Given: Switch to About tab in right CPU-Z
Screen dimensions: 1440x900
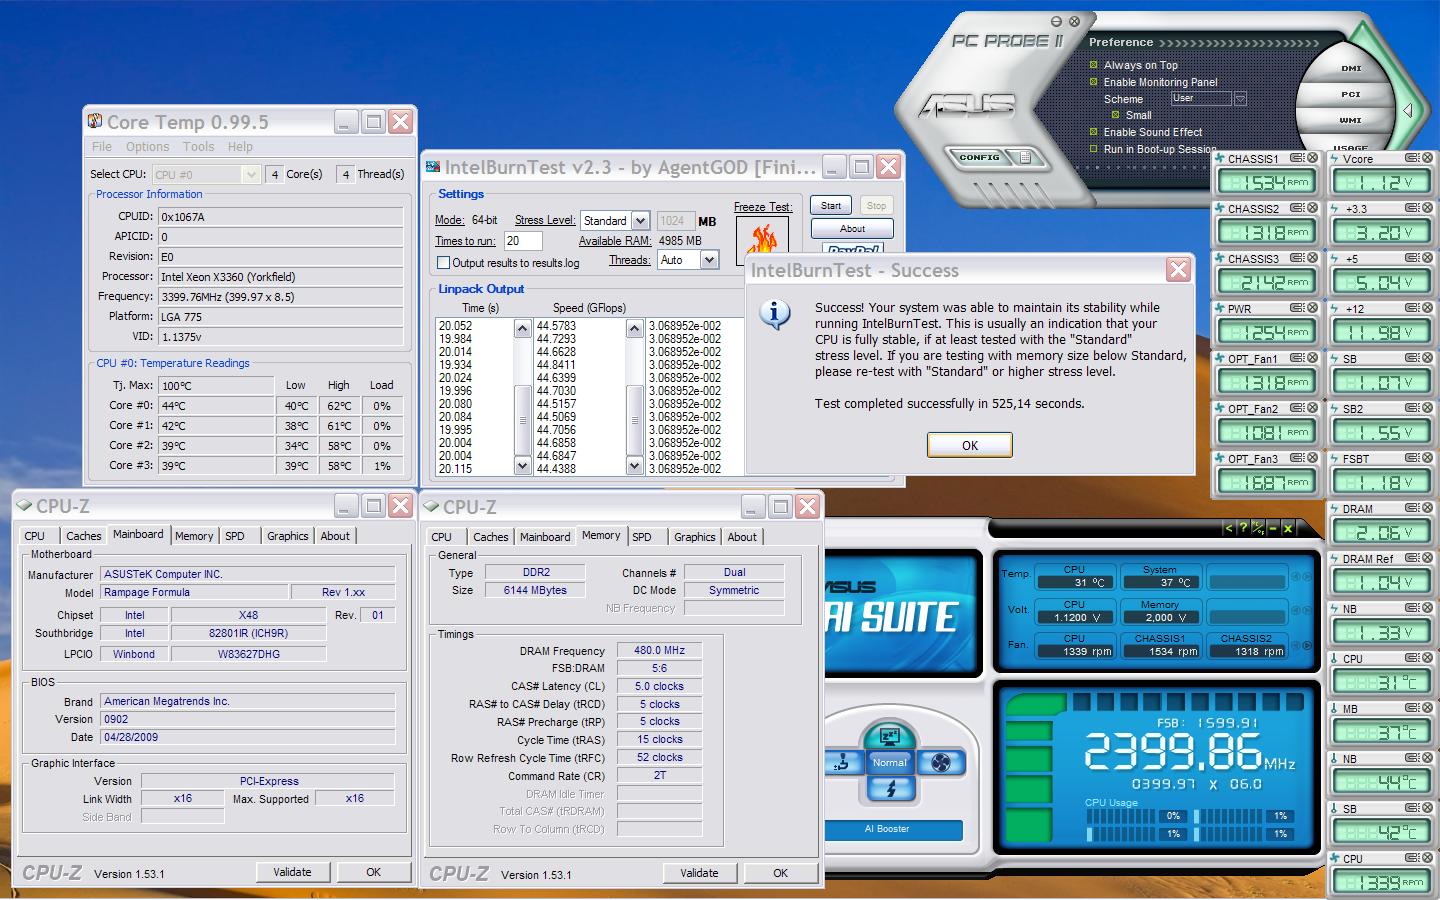Looking at the screenshot, I should coord(742,537).
